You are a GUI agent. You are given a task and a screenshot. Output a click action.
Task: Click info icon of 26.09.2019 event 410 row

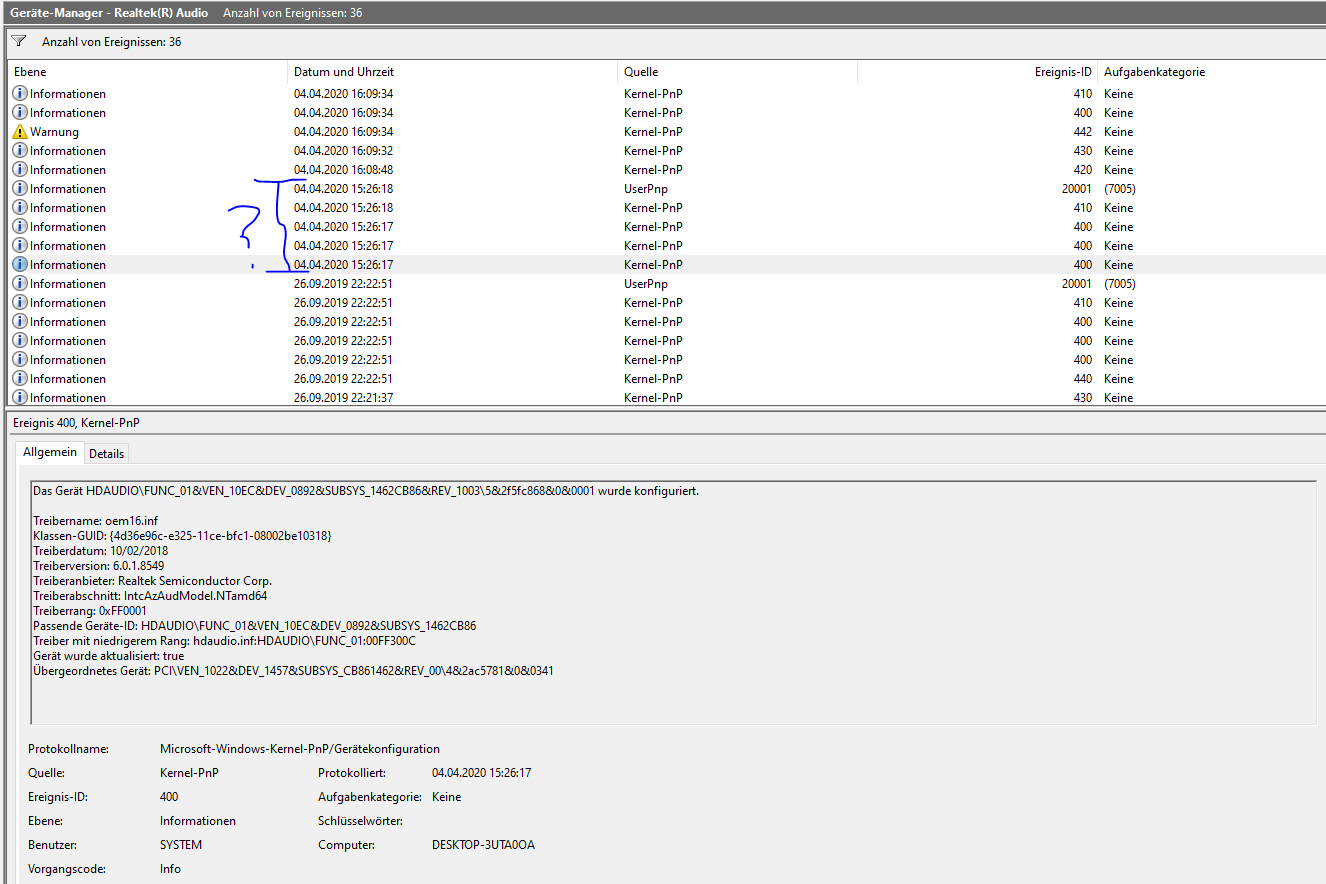click(x=20, y=303)
